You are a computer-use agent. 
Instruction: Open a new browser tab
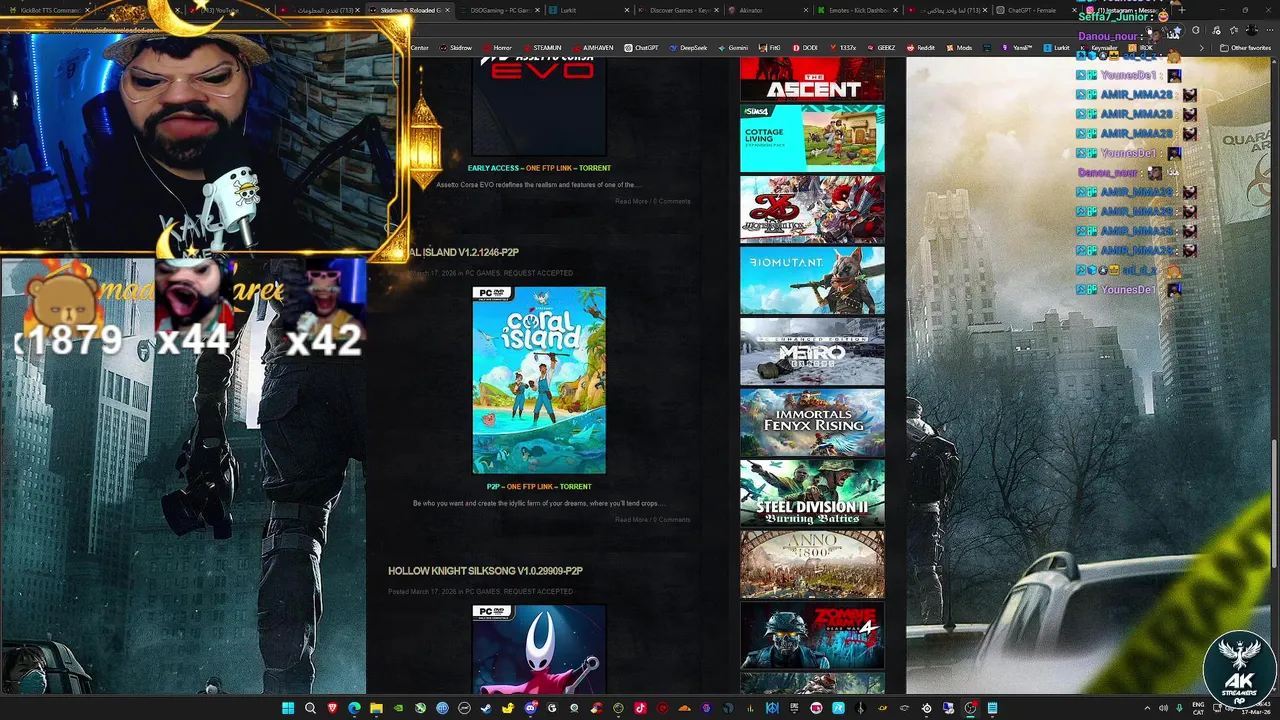[1181, 10]
